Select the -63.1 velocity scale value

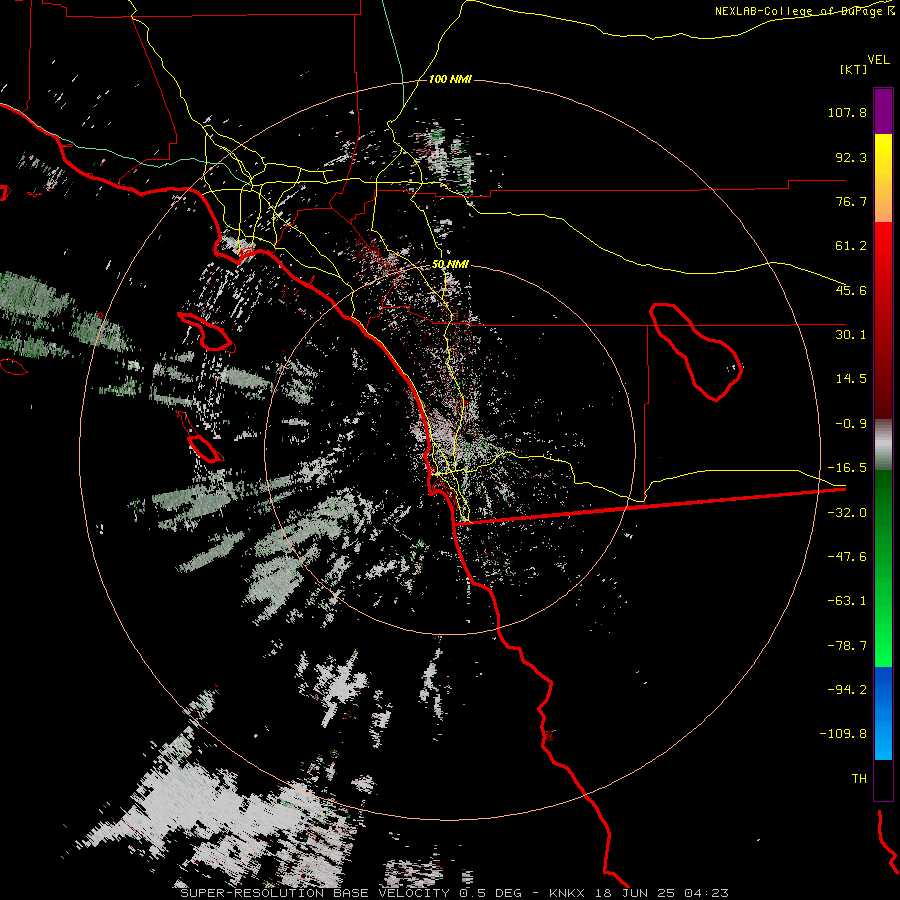tap(847, 601)
